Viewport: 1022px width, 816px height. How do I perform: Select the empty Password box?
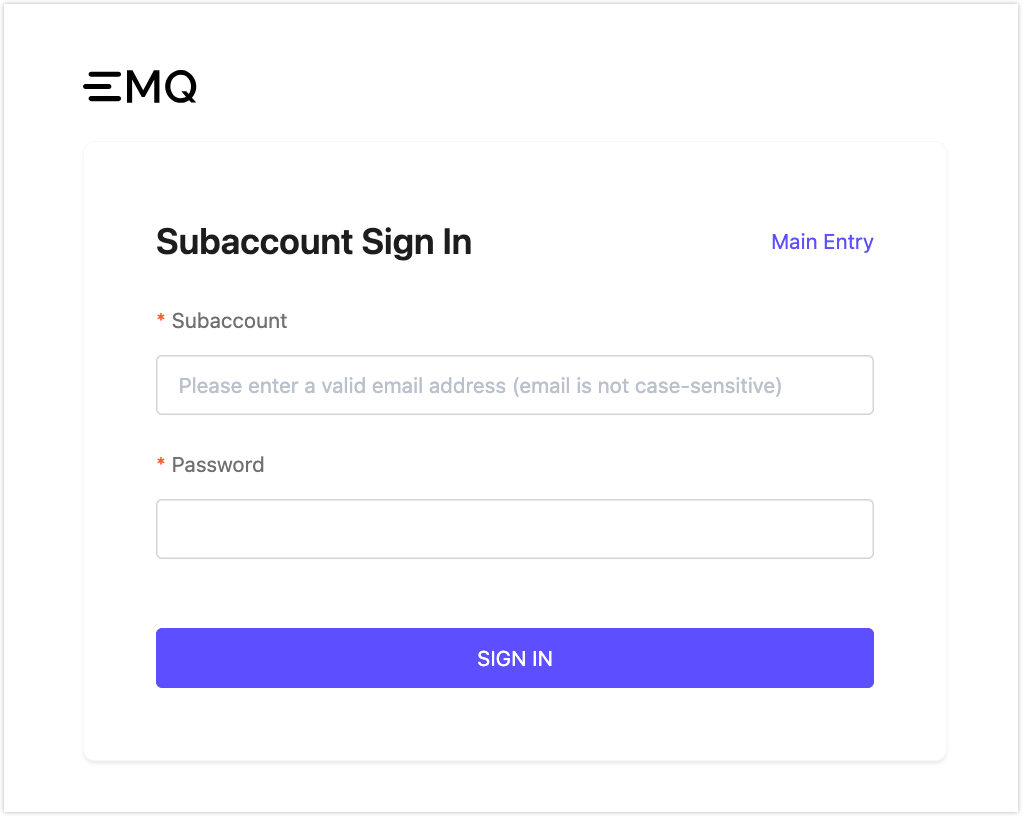point(514,529)
